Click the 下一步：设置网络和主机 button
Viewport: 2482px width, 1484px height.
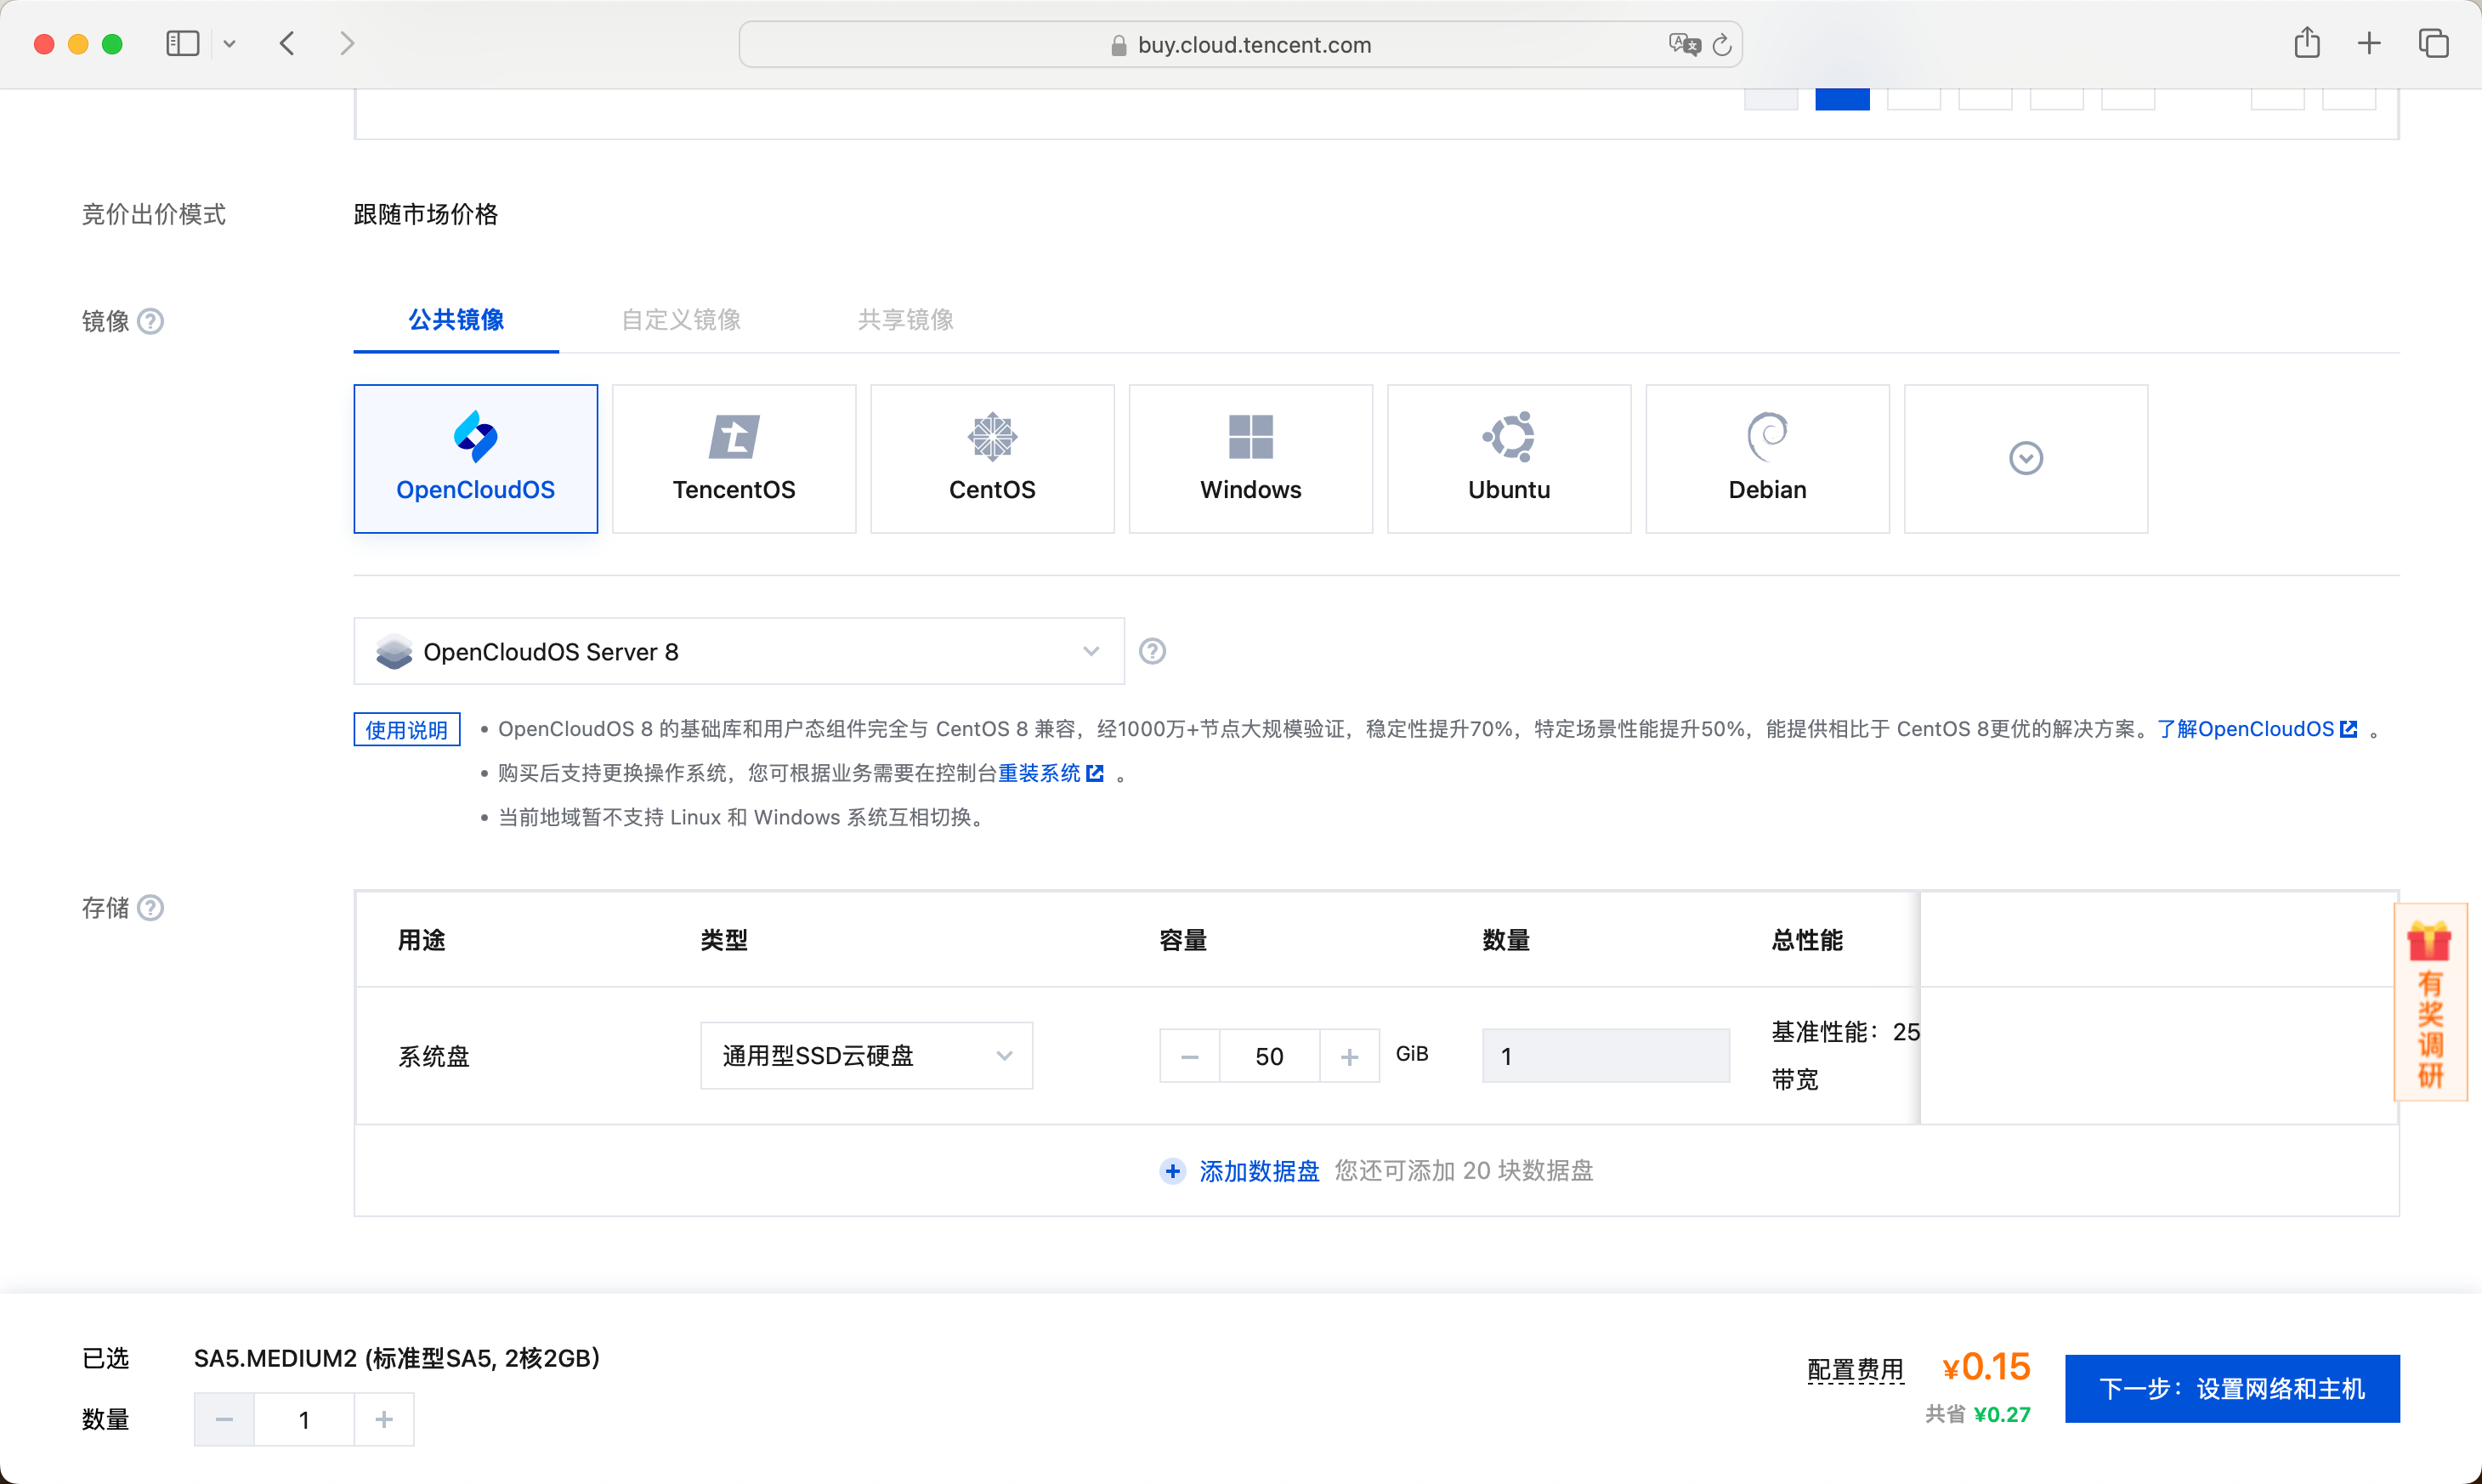coord(2232,1388)
